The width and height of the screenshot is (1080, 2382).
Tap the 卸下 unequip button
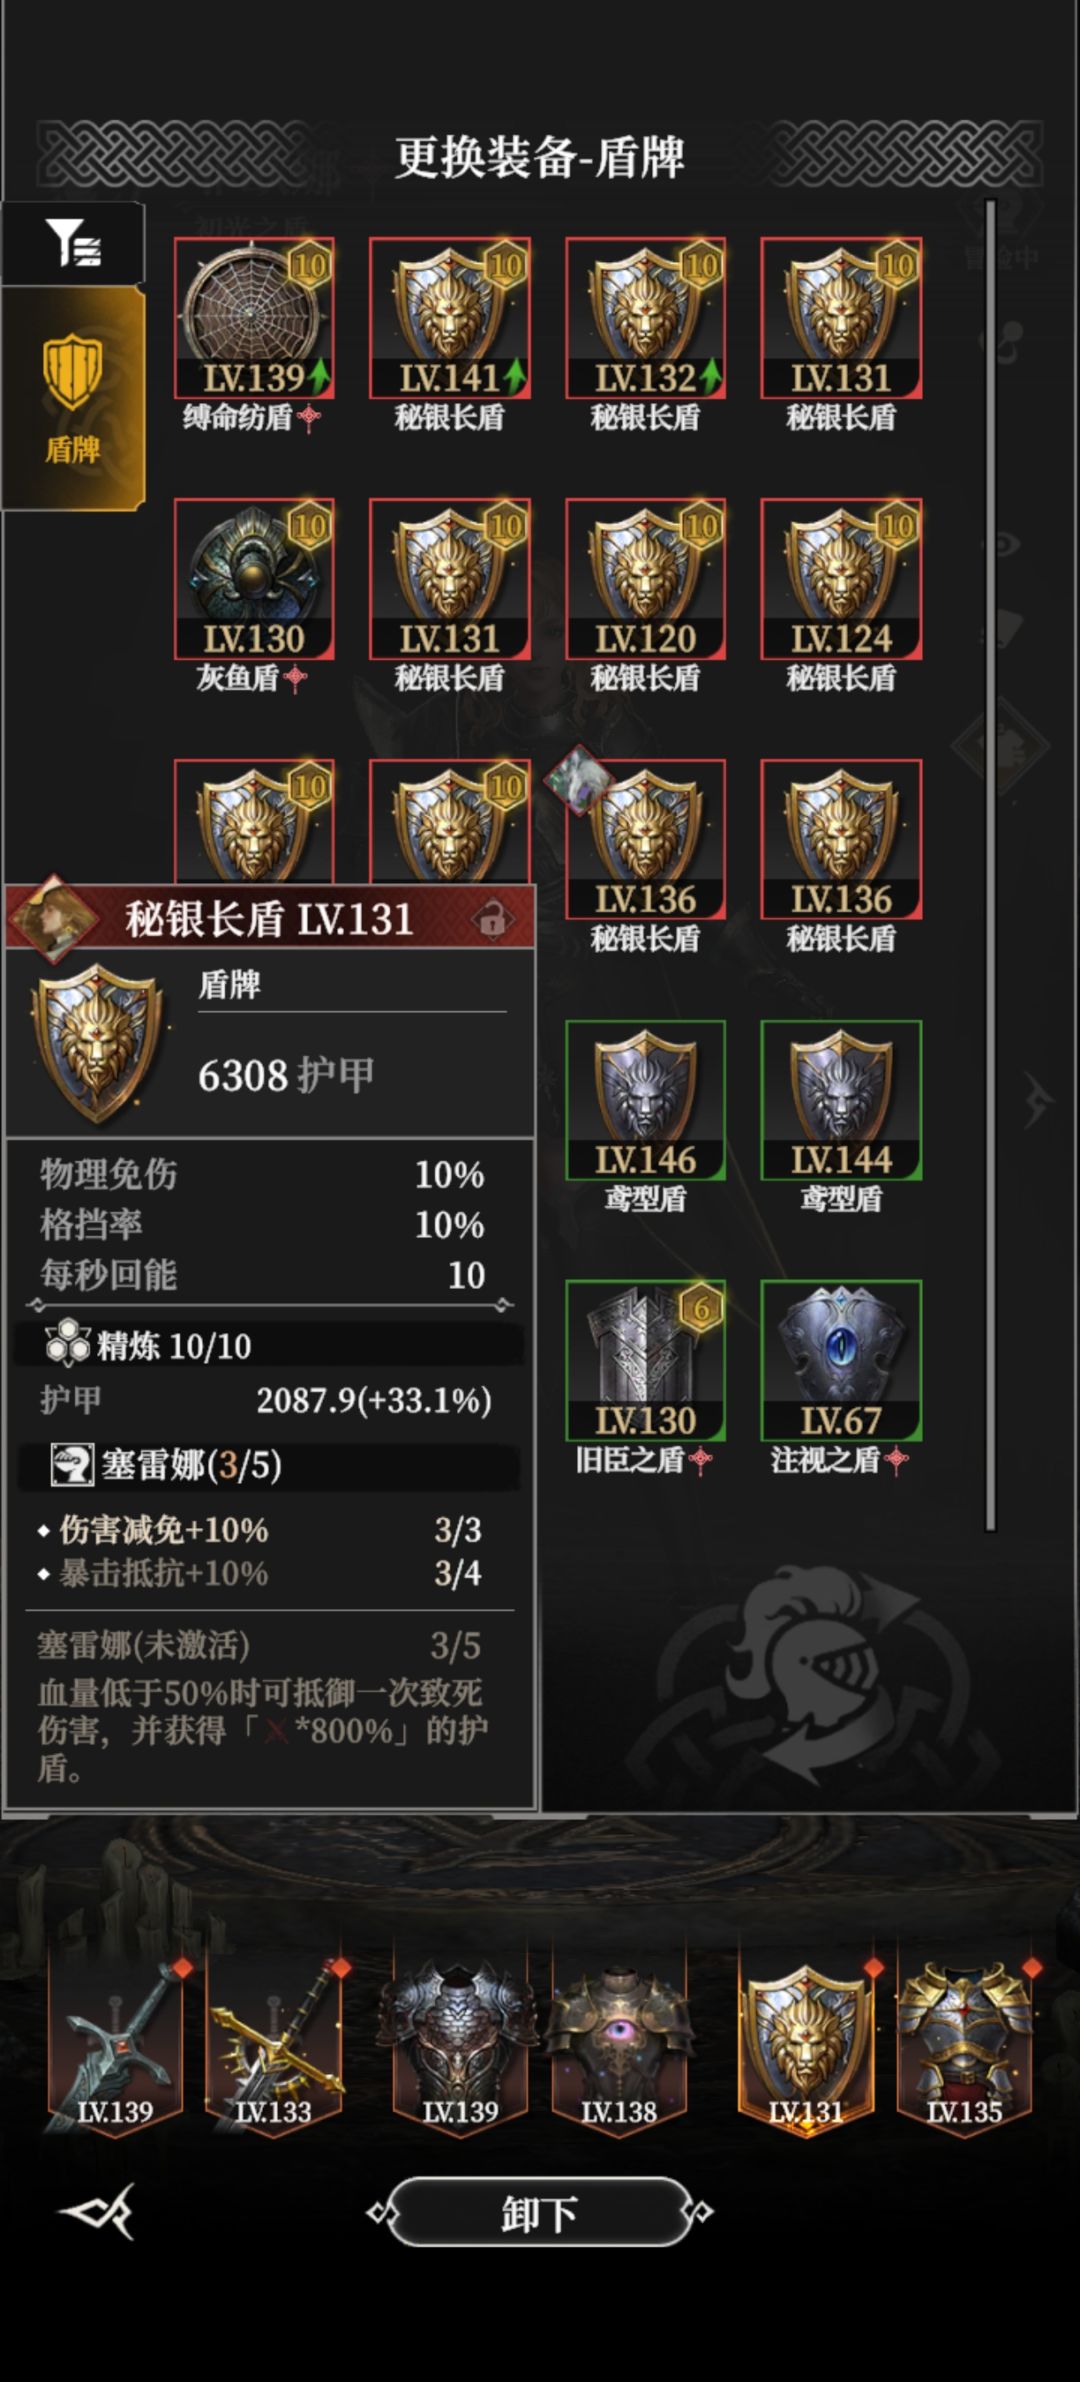point(539,2212)
